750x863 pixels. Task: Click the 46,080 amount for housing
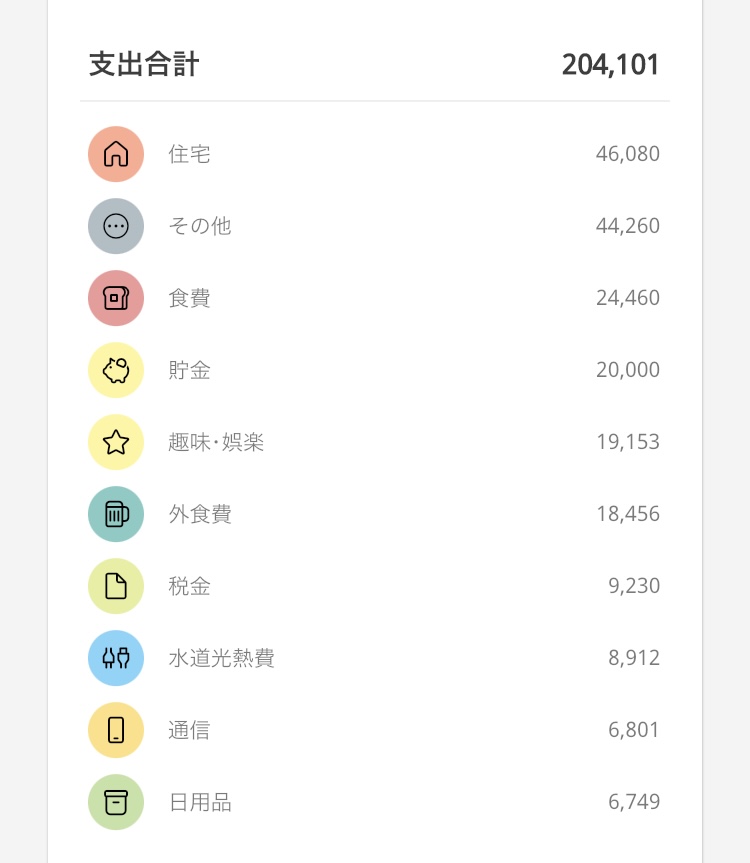point(628,154)
